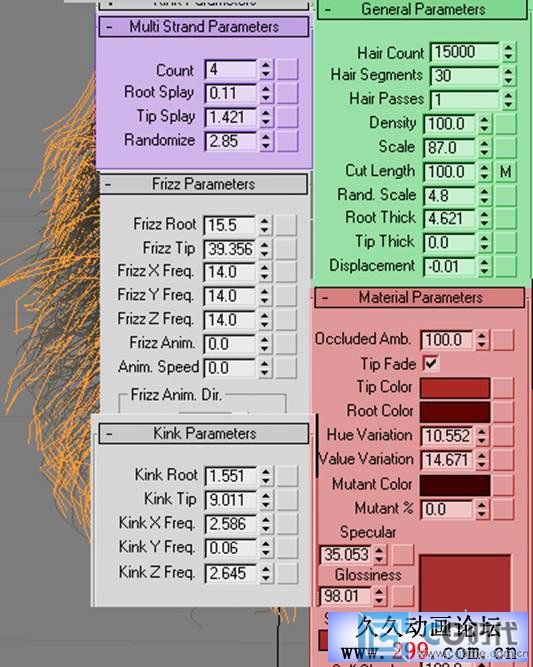The width and height of the screenshot is (533, 667).
Task: Click the Mutant % value field
Action: point(447,509)
